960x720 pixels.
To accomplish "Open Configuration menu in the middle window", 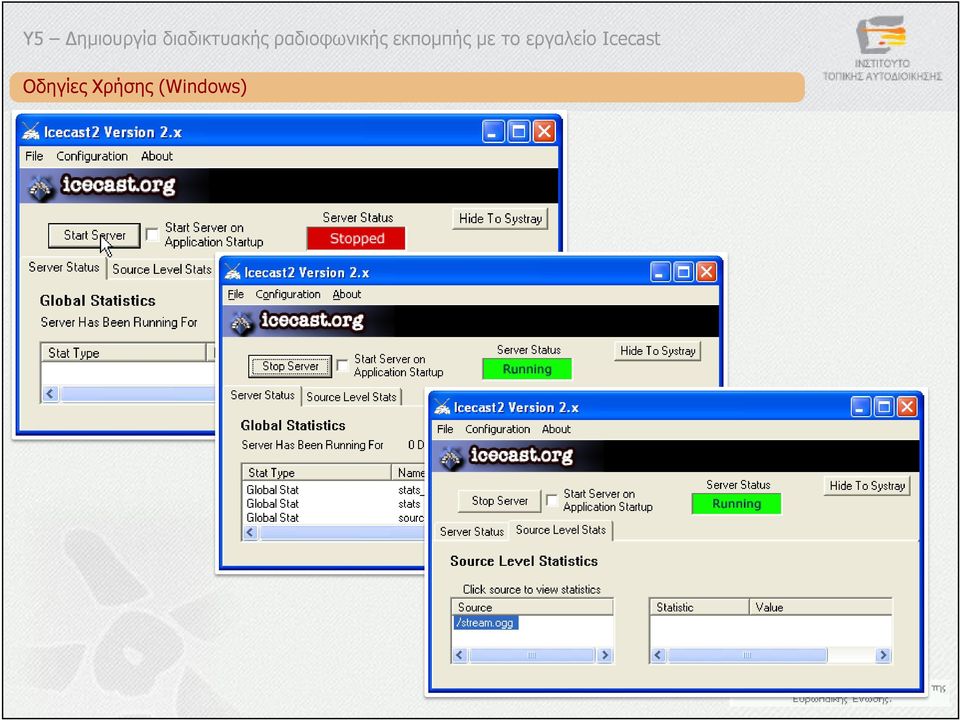I will point(288,294).
